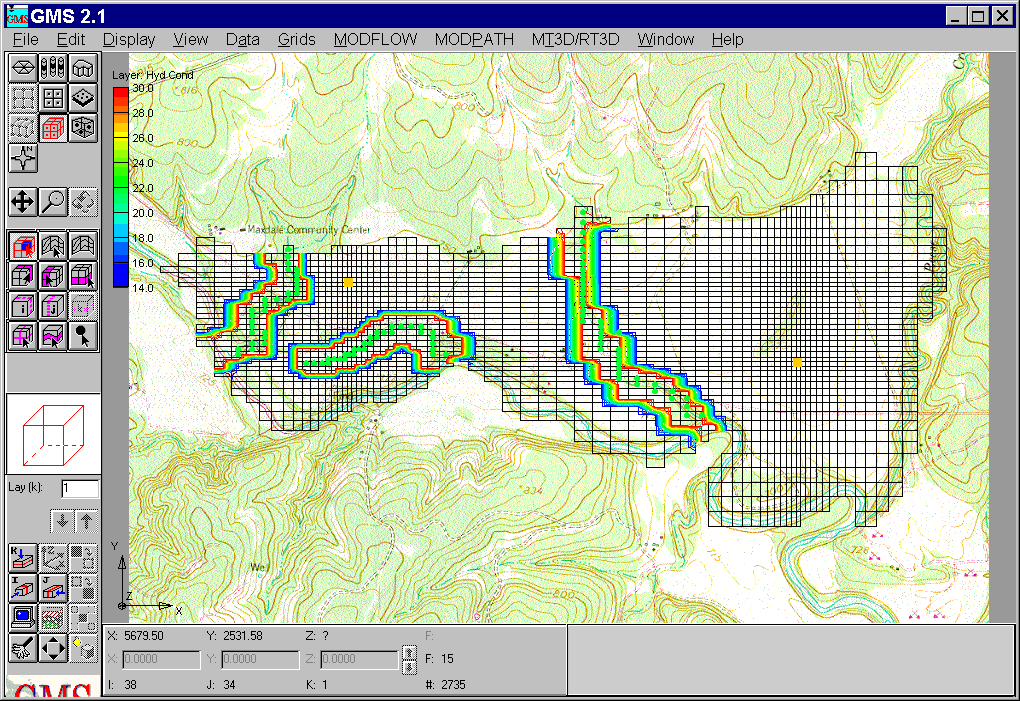1020x701 pixels.
Task: Click the X readout value 5679.50
Action: coord(144,636)
